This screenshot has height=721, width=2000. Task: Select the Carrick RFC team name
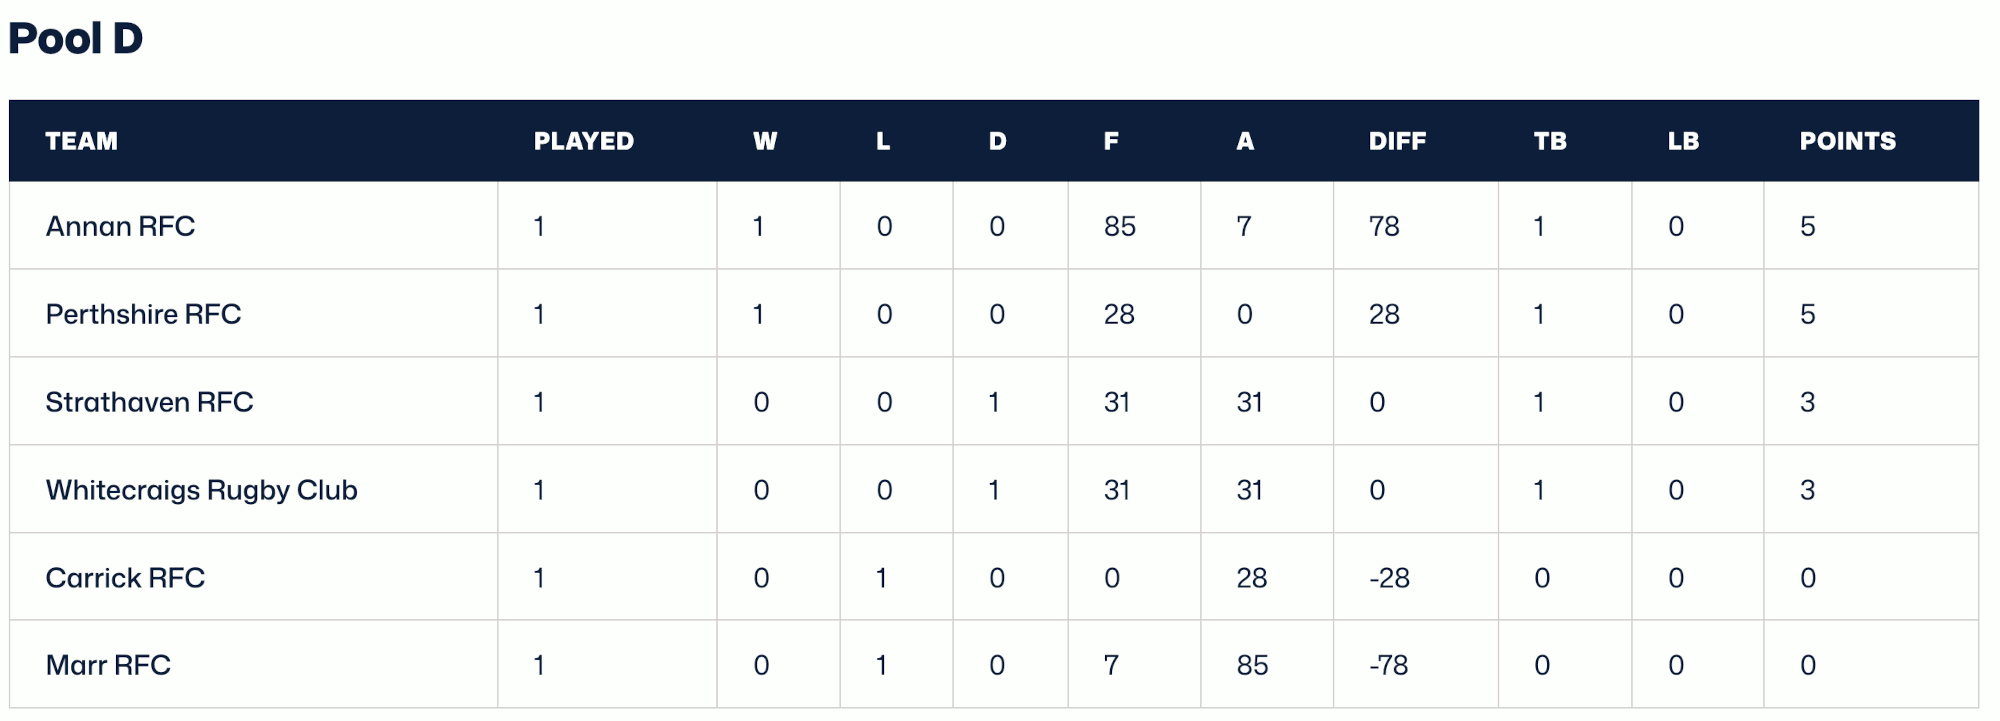pyautogui.click(x=125, y=578)
